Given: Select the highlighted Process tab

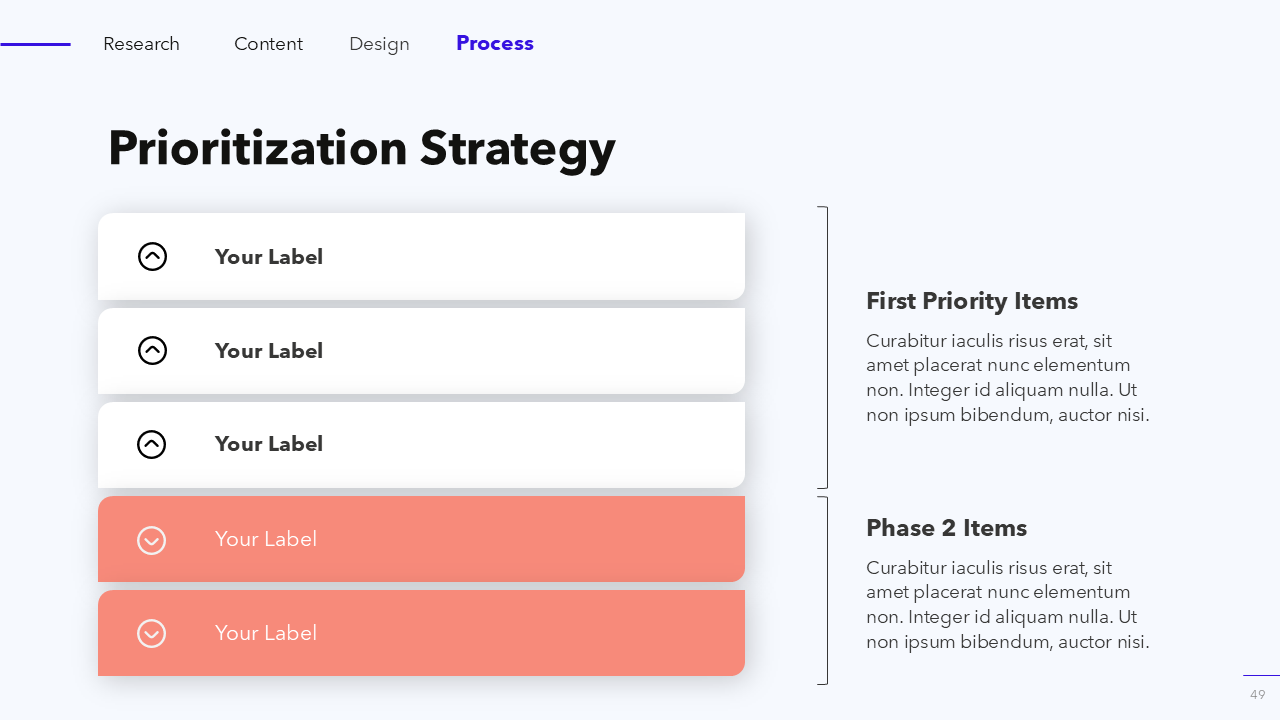Looking at the screenshot, I should 495,43.
